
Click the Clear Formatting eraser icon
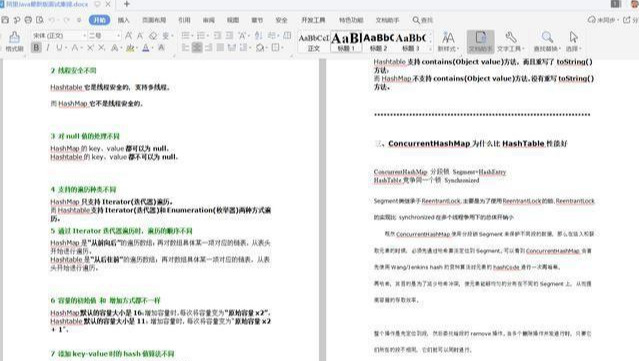pos(153,36)
